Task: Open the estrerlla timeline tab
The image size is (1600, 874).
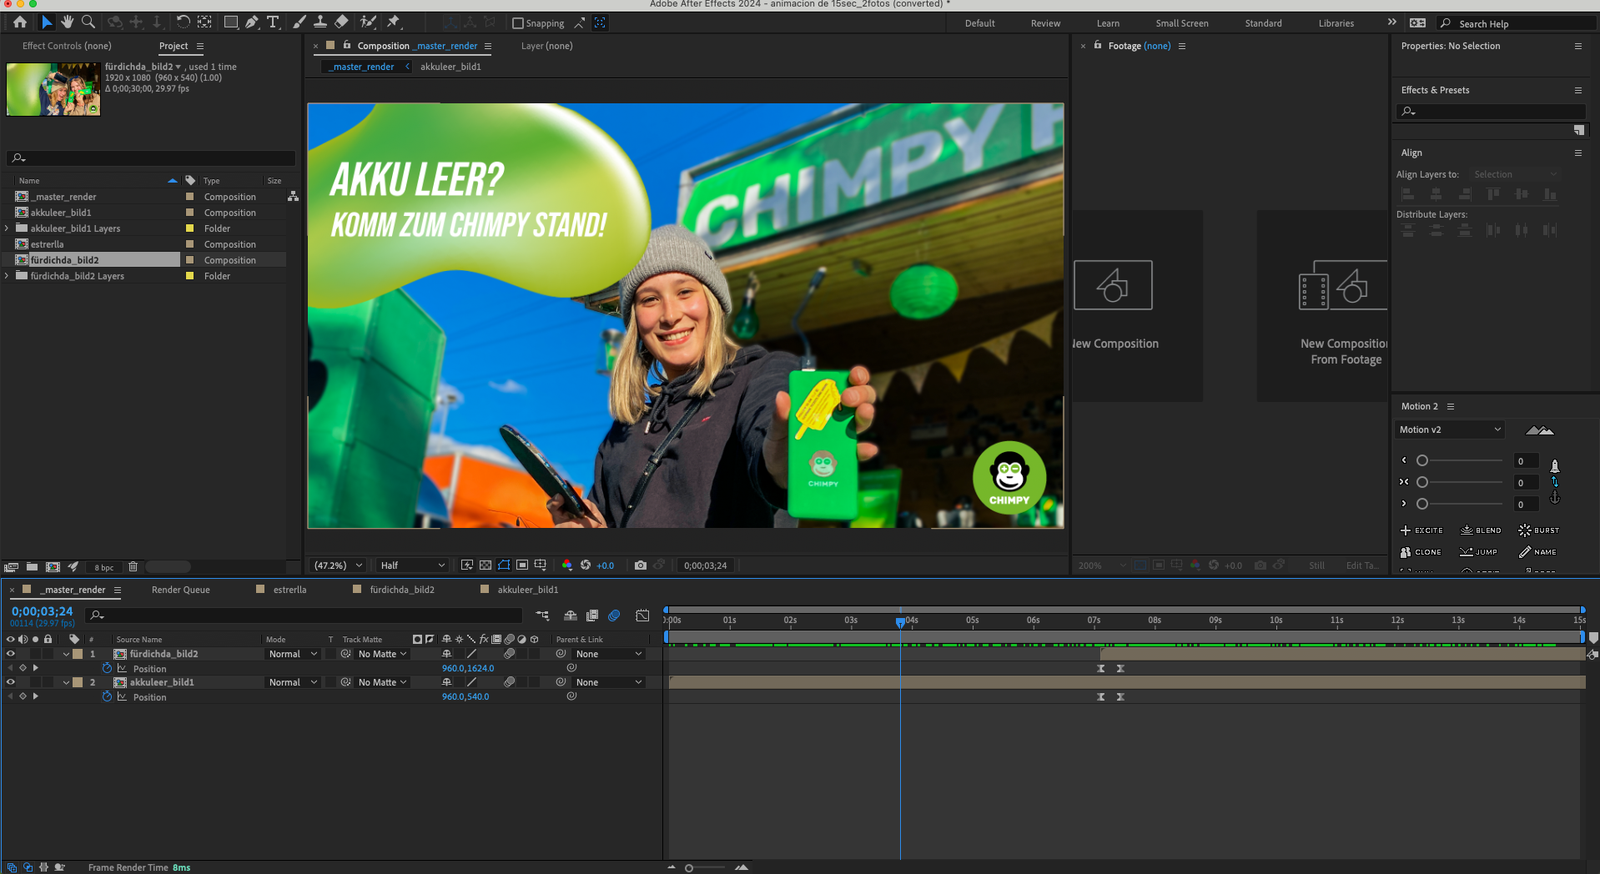Action: (x=290, y=590)
